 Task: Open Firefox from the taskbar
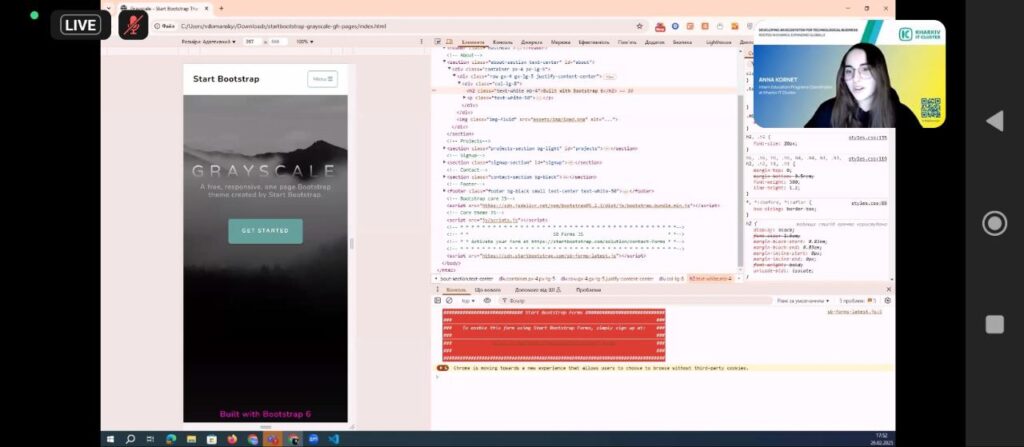click(232, 439)
